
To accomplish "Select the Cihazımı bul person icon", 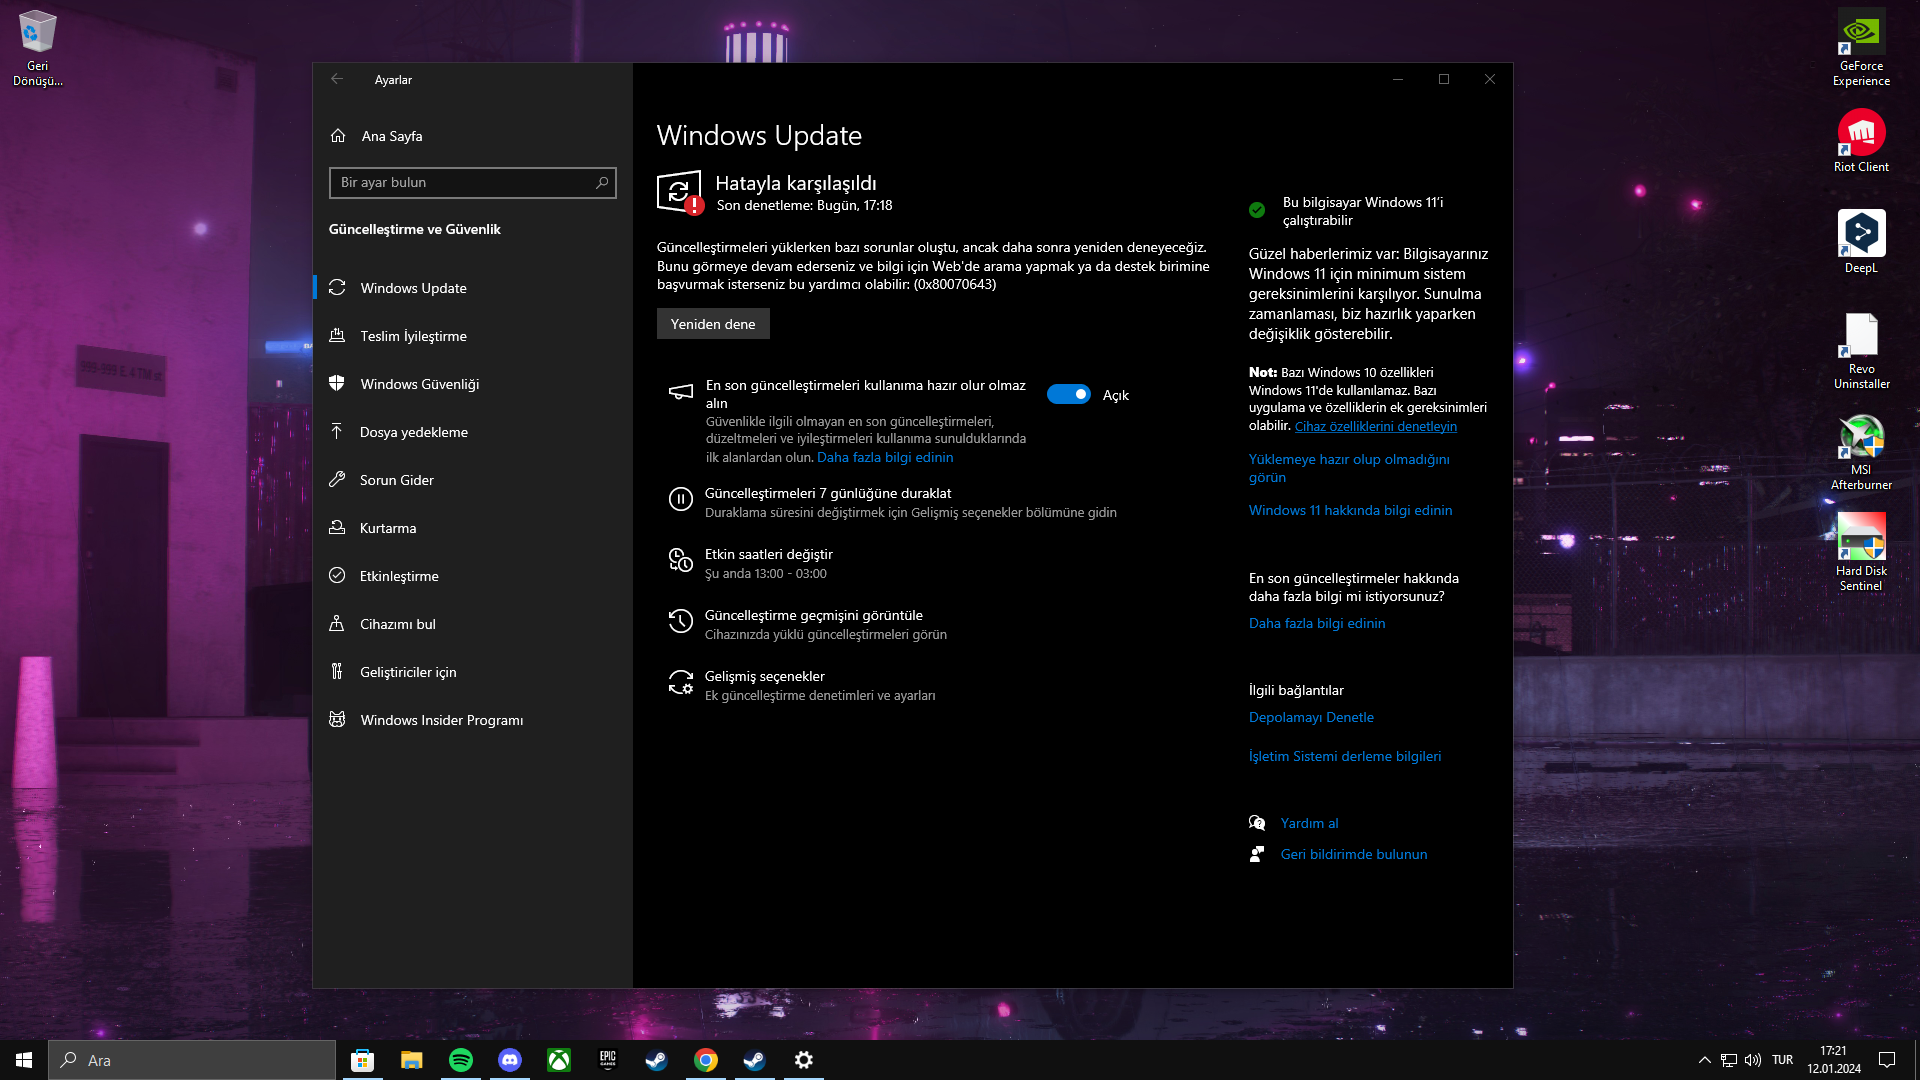I will pos(337,624).
